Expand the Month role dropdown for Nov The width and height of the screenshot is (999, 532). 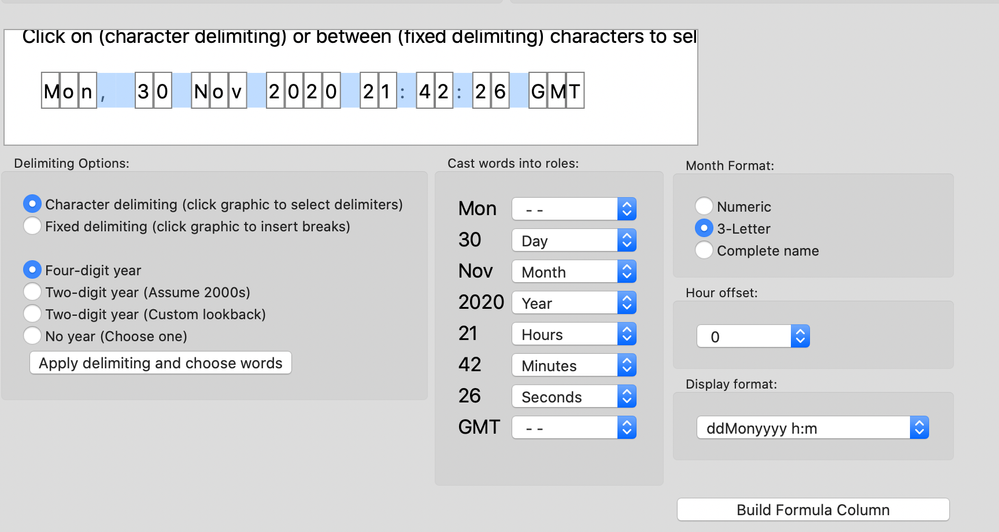click(574, 272)
